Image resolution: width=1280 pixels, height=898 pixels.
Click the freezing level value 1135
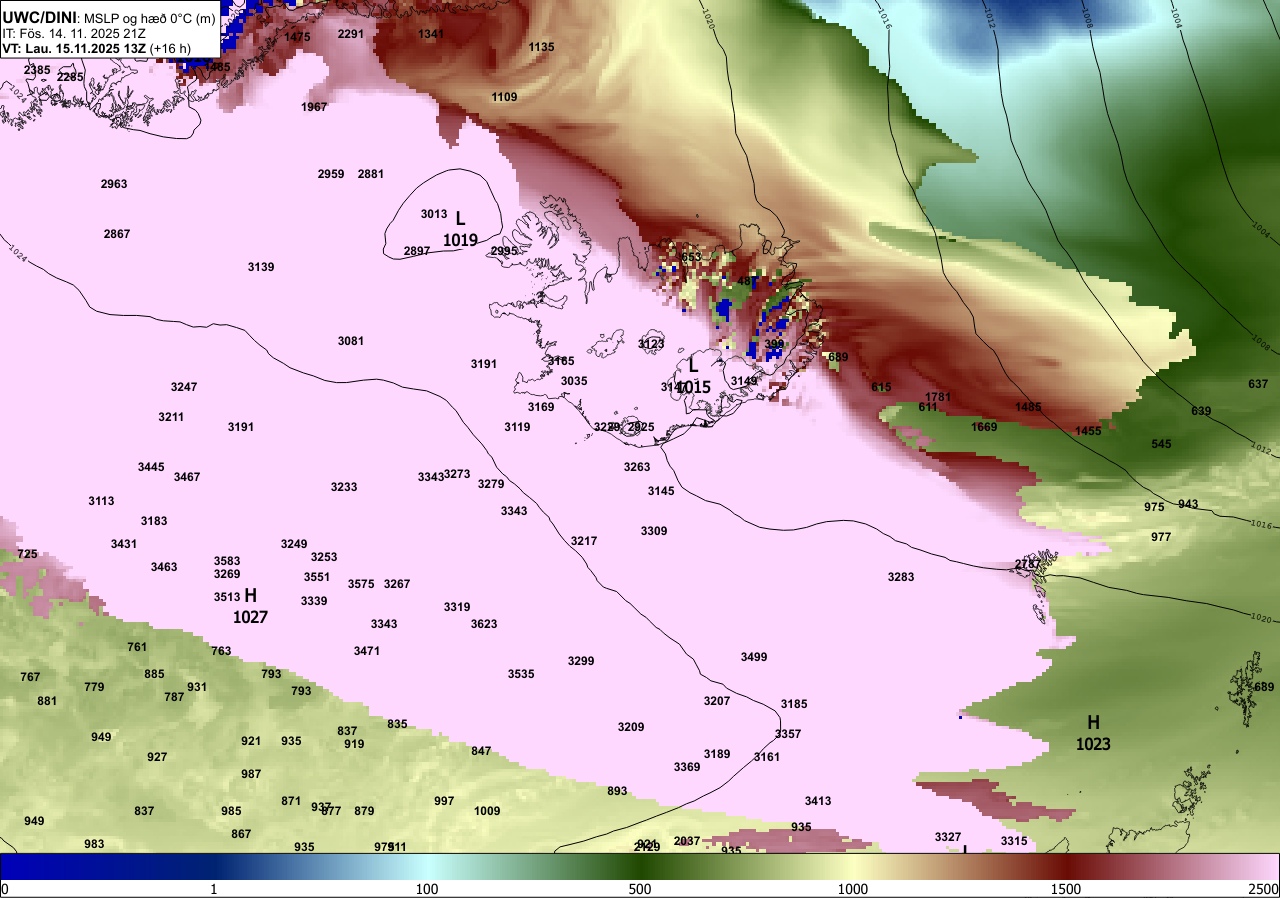point(541,47)
